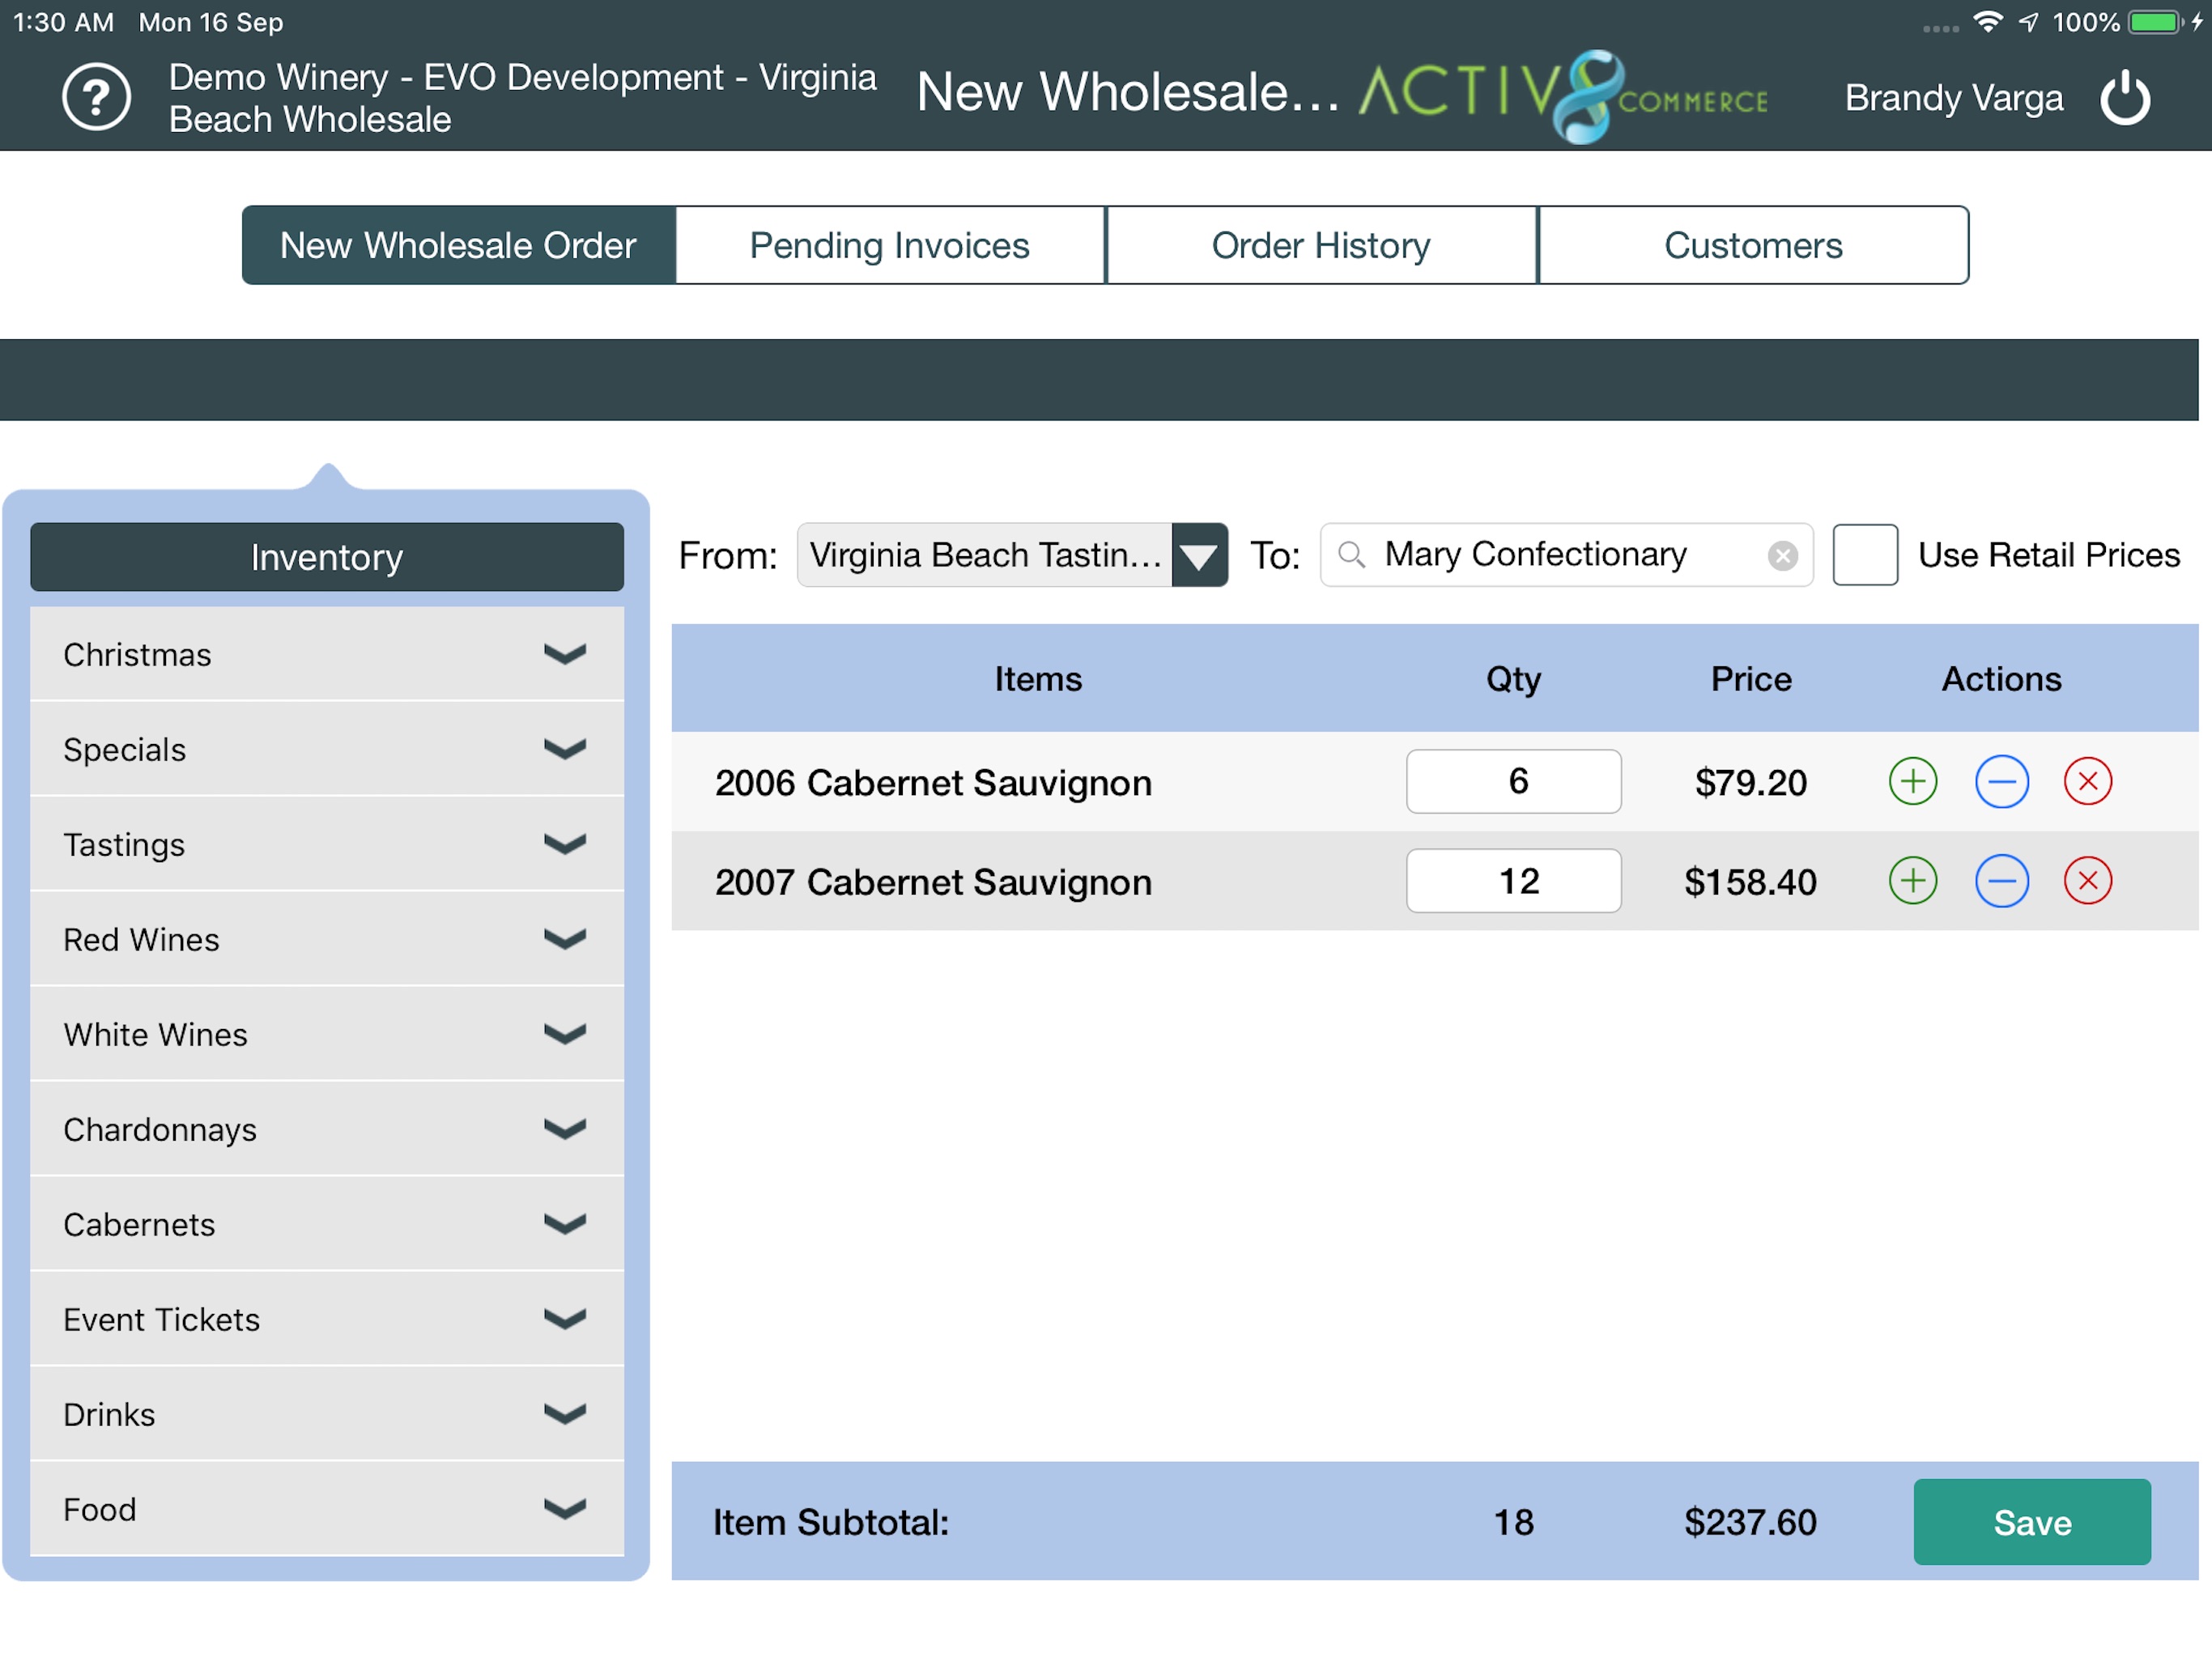
Task: Increase quantity of 2006 Cabernet Sauvignon
Action: tap(1912, 781)
